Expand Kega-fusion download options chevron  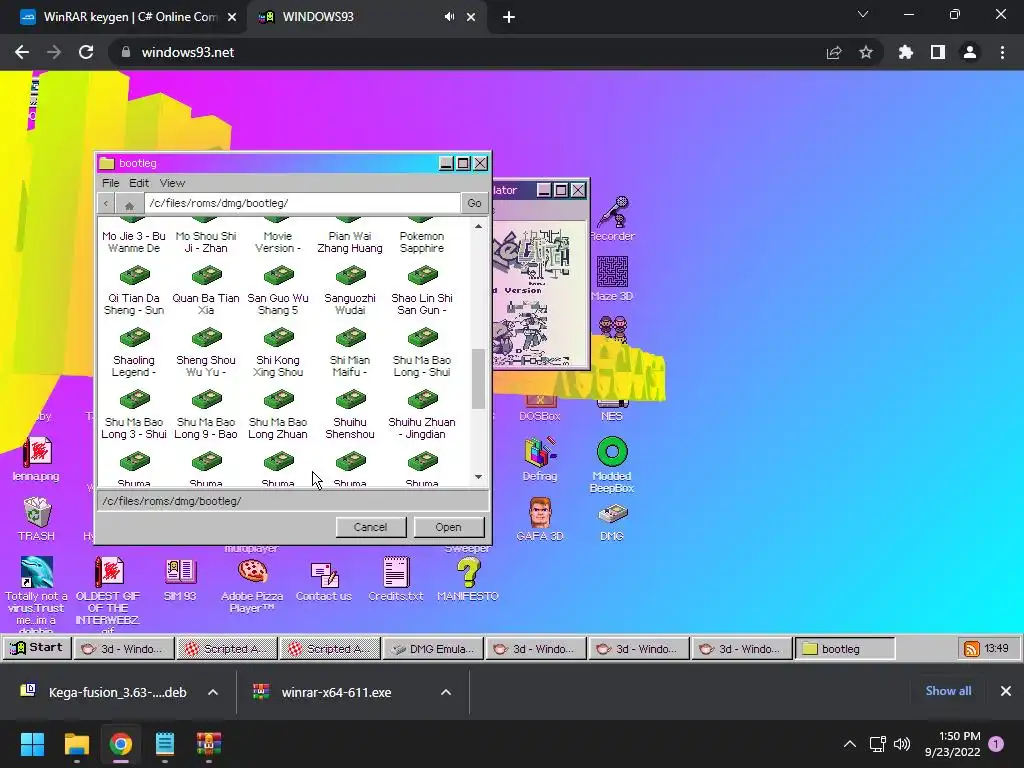[213, 692]
